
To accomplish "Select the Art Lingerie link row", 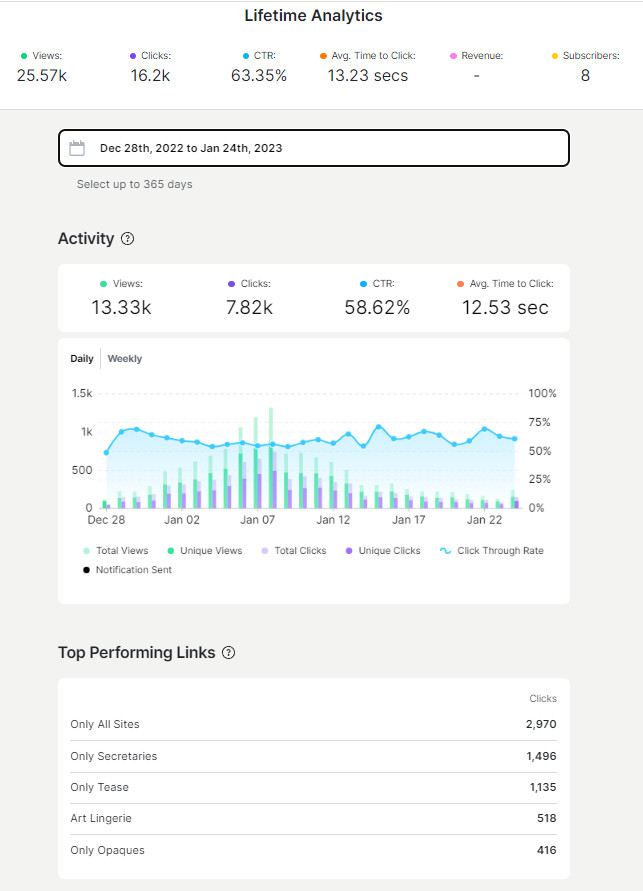I will [x=101, y=818].
